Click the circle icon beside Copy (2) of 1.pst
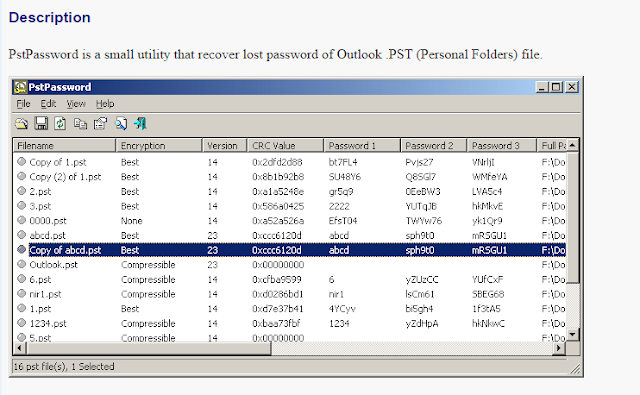The width and height of the screenshot is (640, 395). 22,176
